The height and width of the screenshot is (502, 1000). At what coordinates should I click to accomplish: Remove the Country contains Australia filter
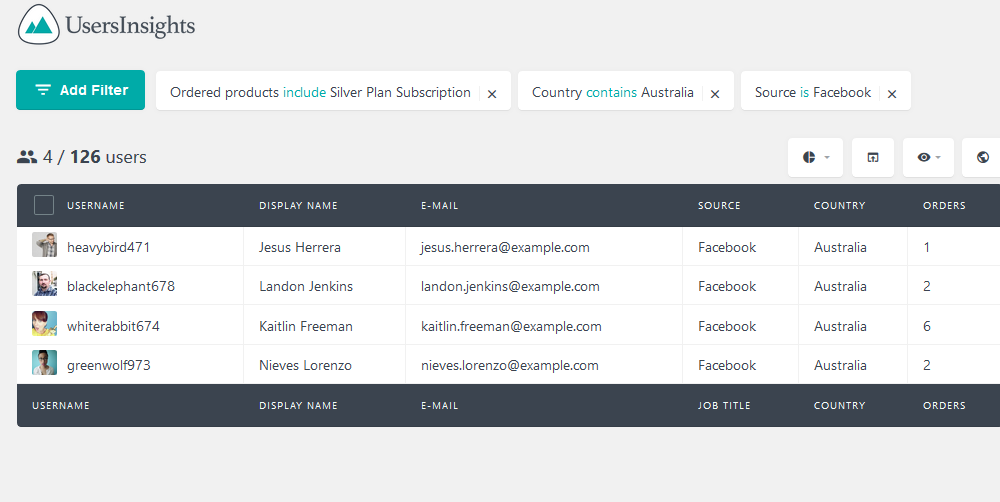click(715, 94)
